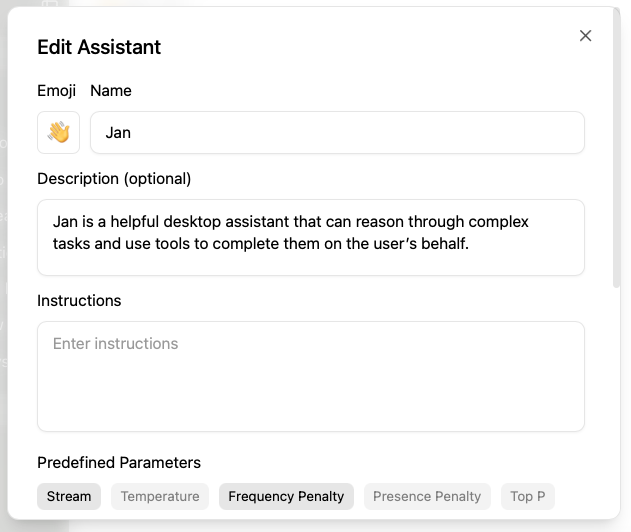
Task: Click the Instructions section label
Action: coord(79,301)
